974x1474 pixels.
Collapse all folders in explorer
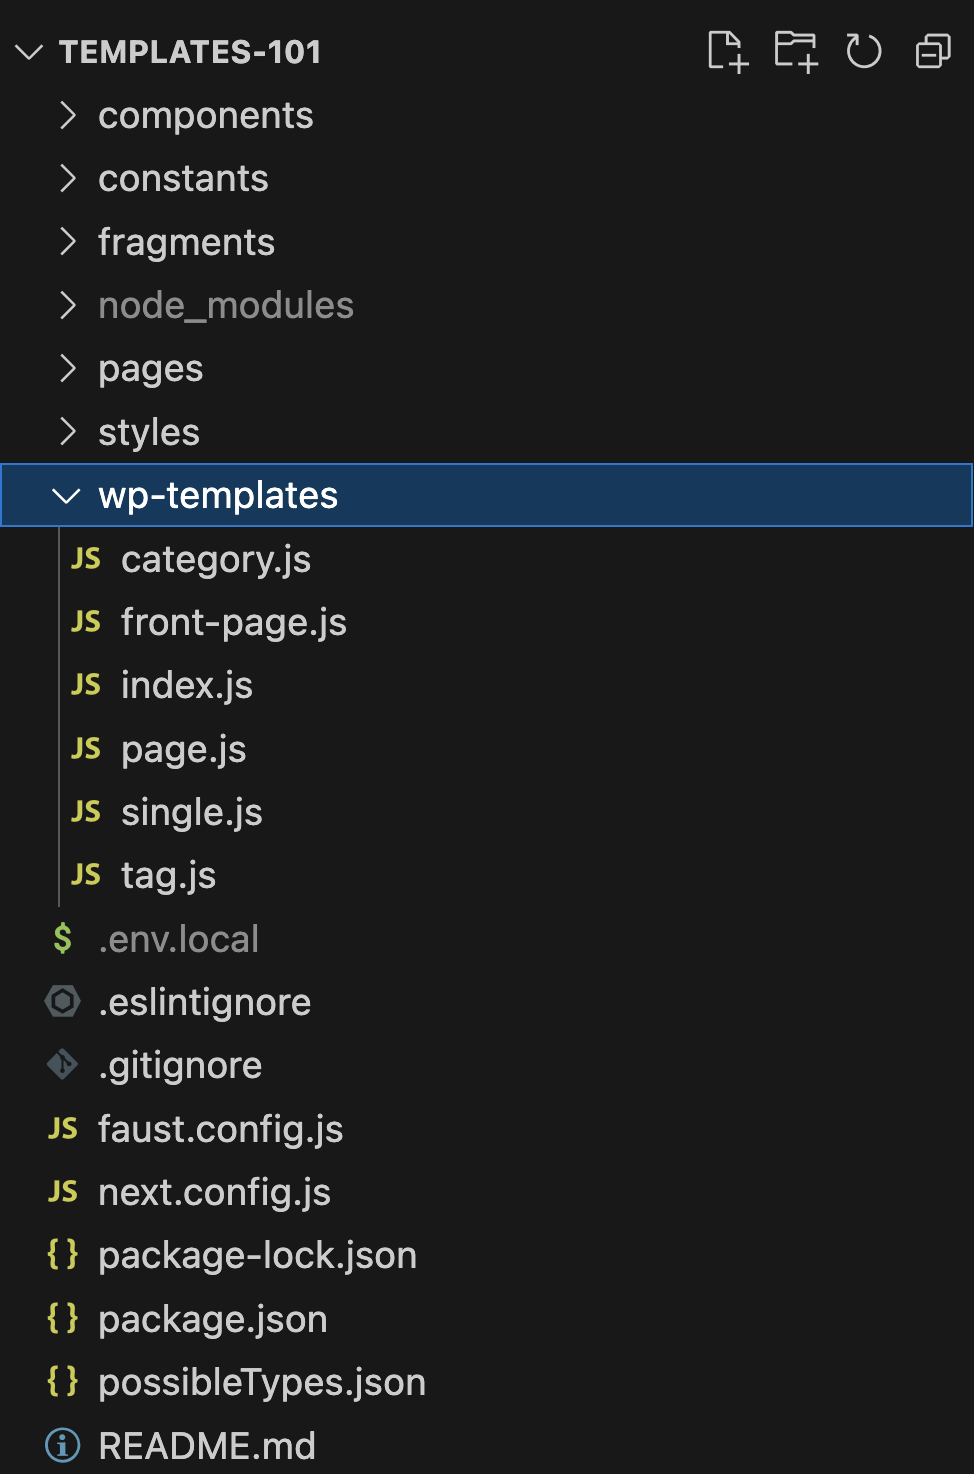pos(933,51)
